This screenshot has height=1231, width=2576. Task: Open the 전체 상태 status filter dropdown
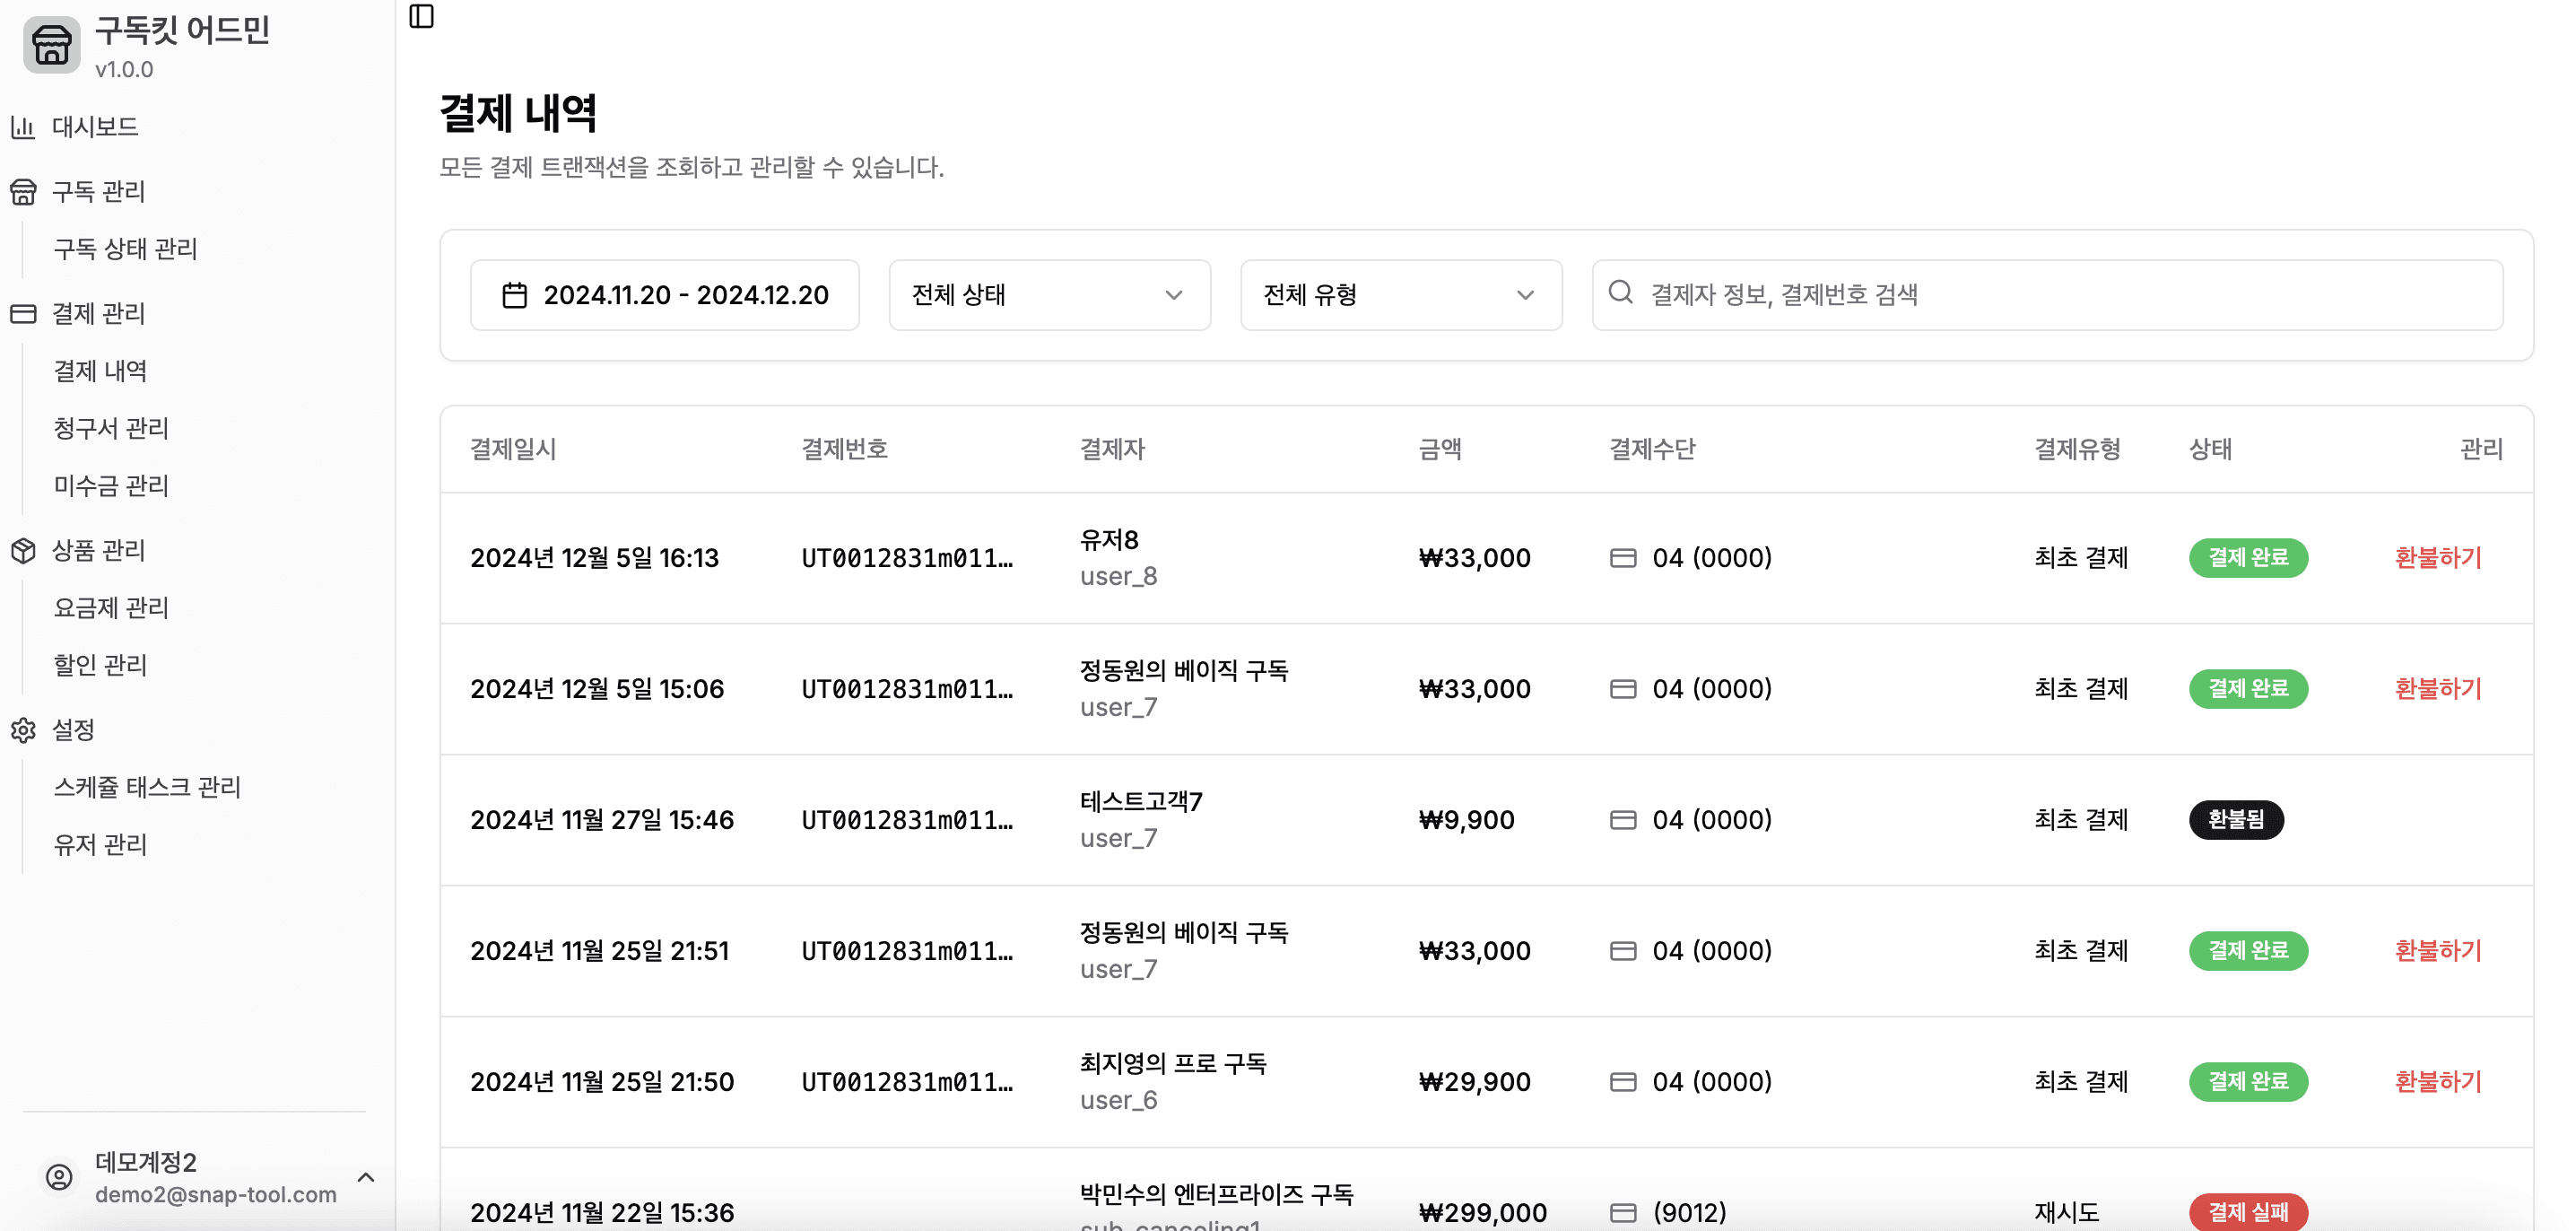click(1049, 295)
